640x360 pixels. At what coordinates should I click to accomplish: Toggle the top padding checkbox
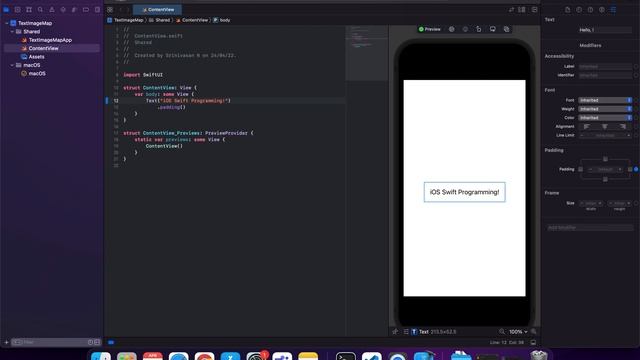point(605,159)
